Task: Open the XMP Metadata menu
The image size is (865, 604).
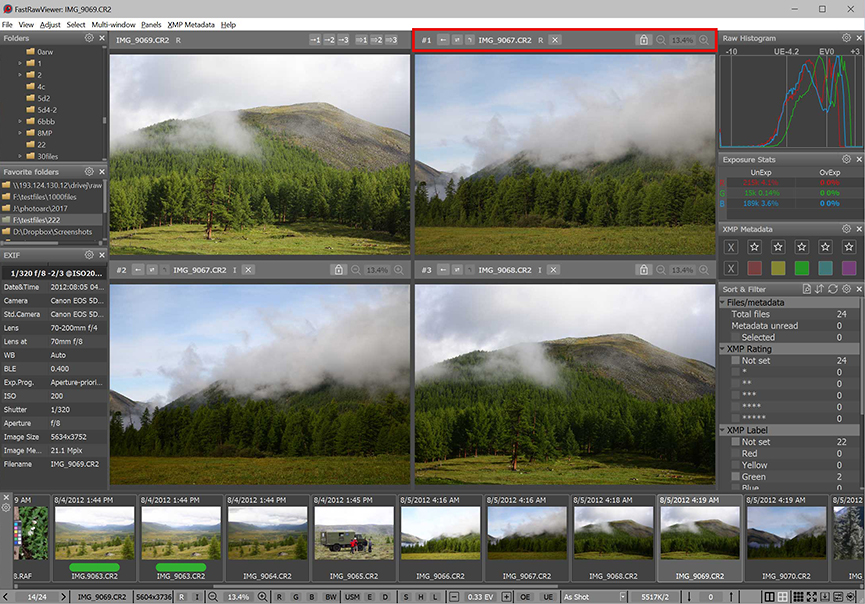Action: pos(190,24)
